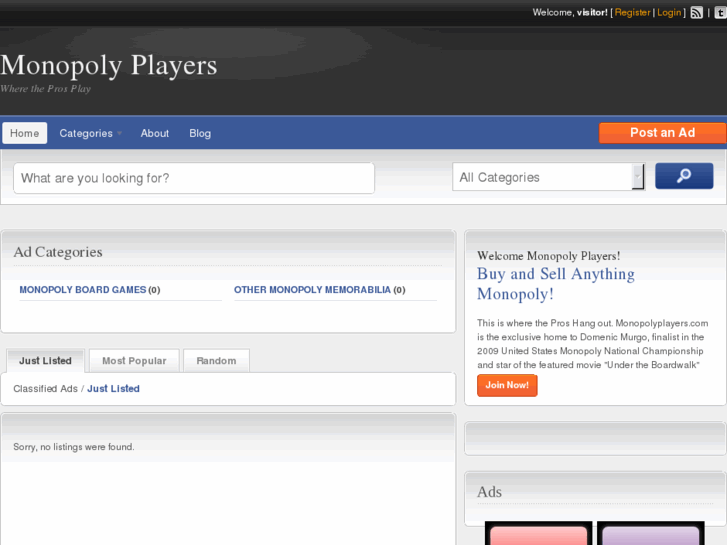Go to the Home menu item
The height and width of the screenshot is (545, 727).
25,133
